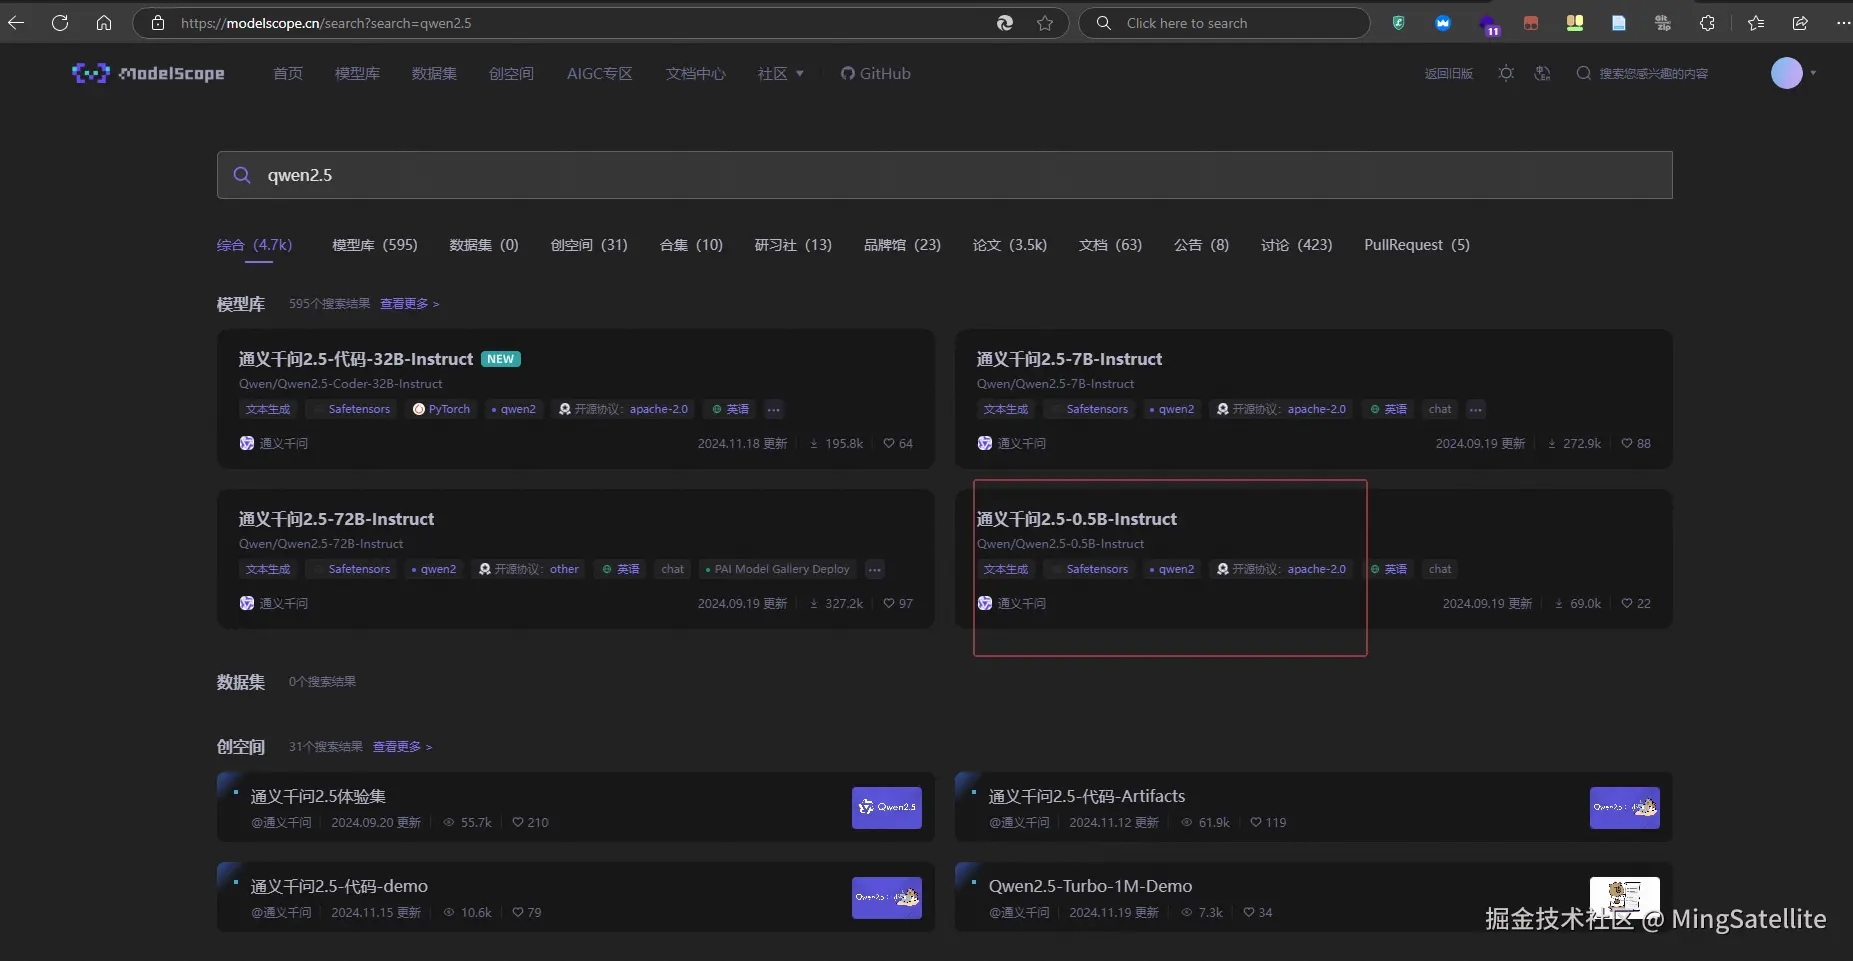This screenshot has width=1853, height=961.
Task: Open the 通义千问2.5-0.5B-Instruct model
Action: click(x=1077, y=519)
